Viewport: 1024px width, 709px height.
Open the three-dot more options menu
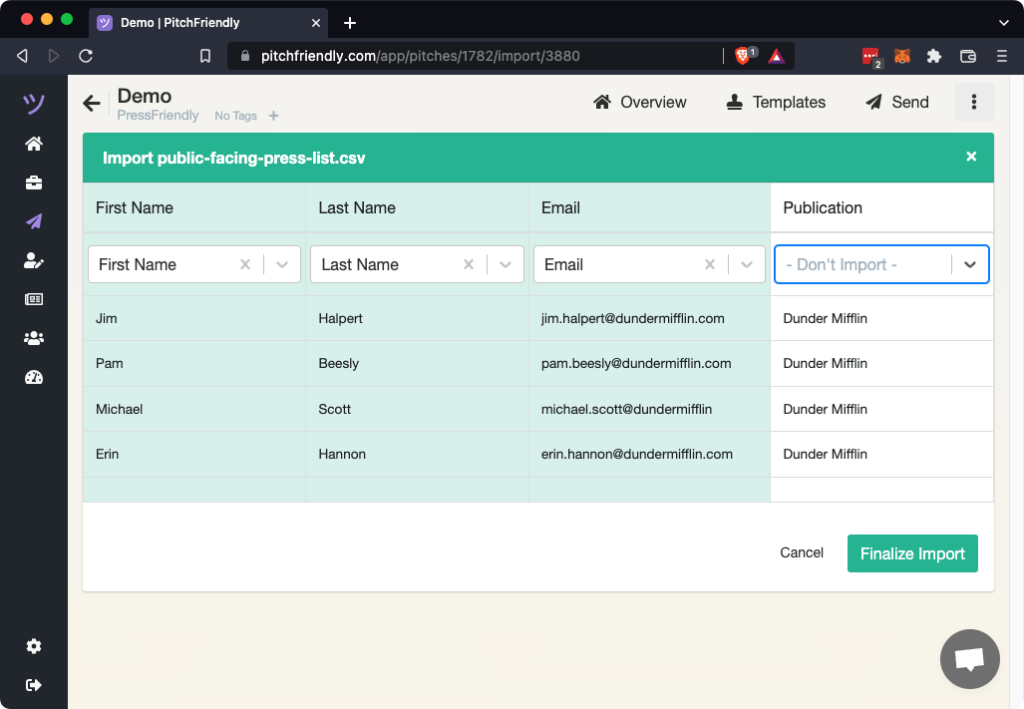pyautogui.click(x=973, y=102)
